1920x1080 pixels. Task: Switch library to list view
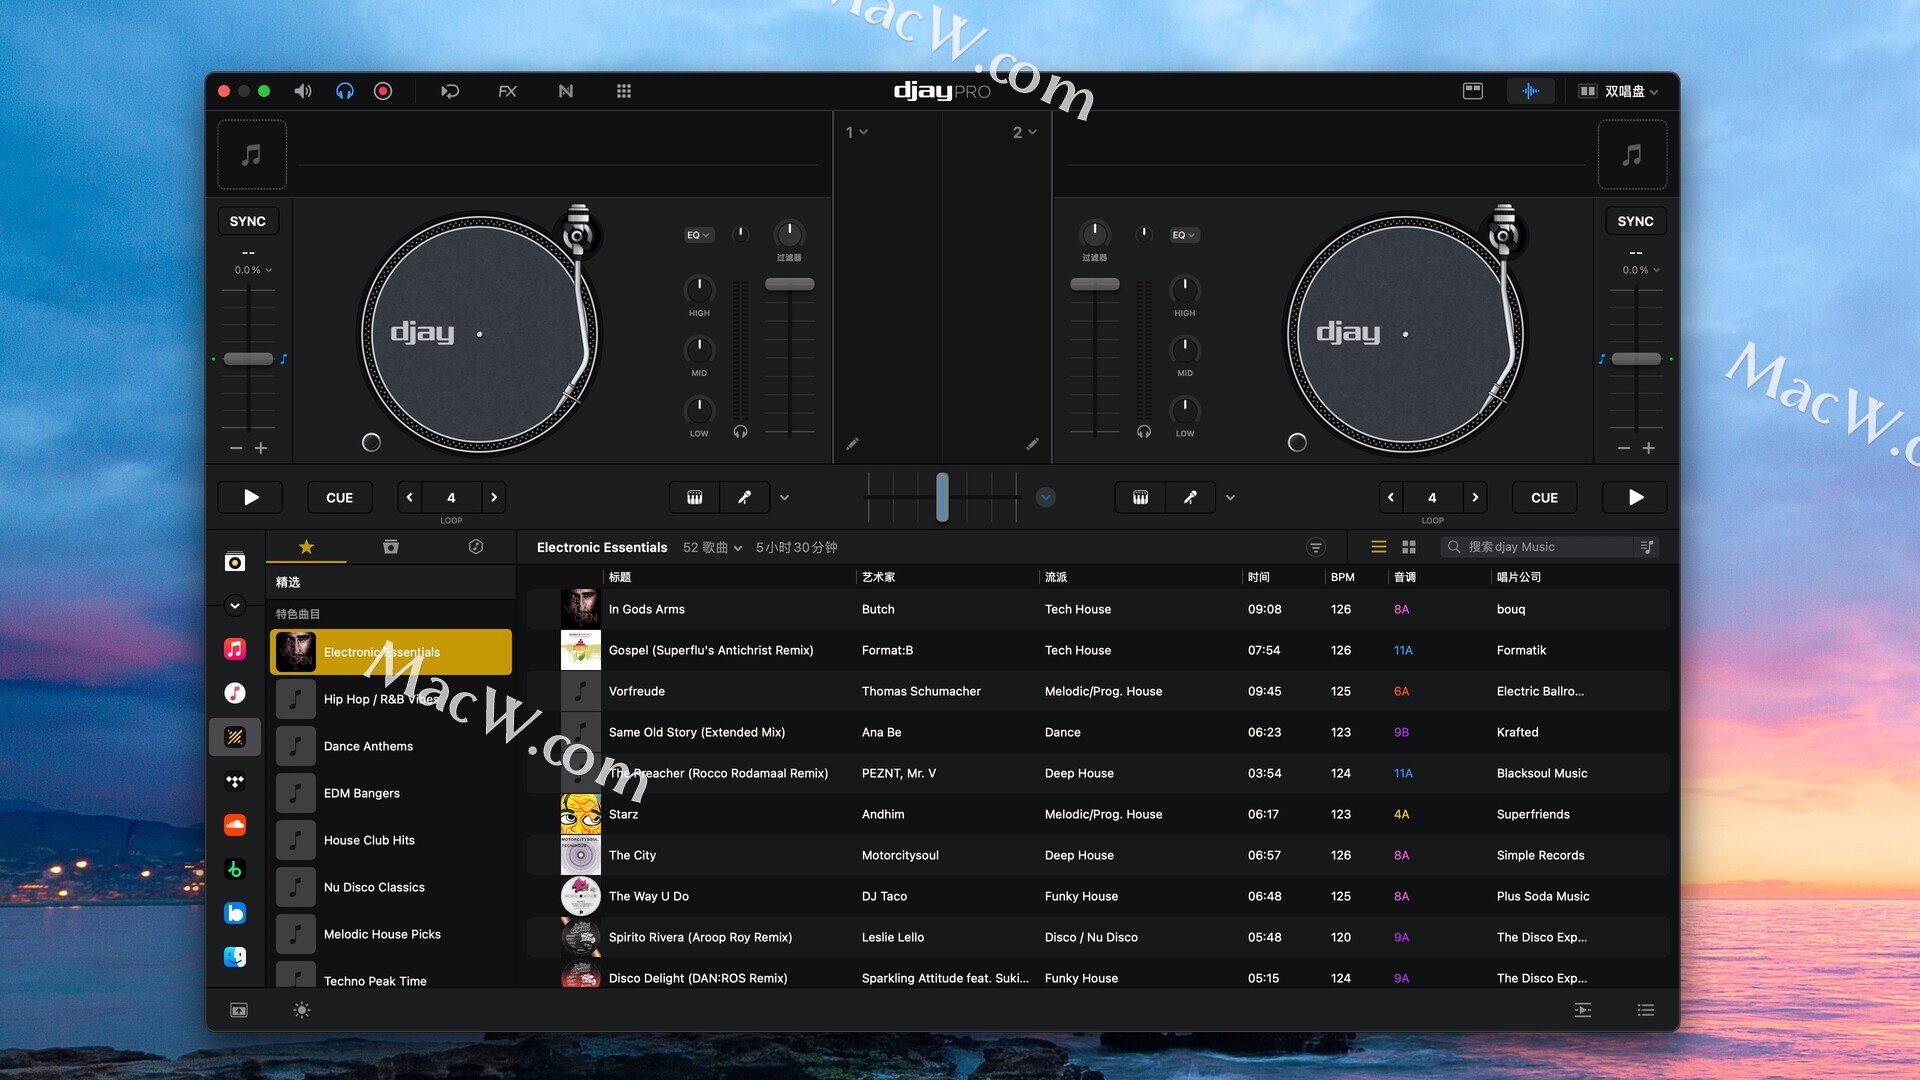[1379, 547]
